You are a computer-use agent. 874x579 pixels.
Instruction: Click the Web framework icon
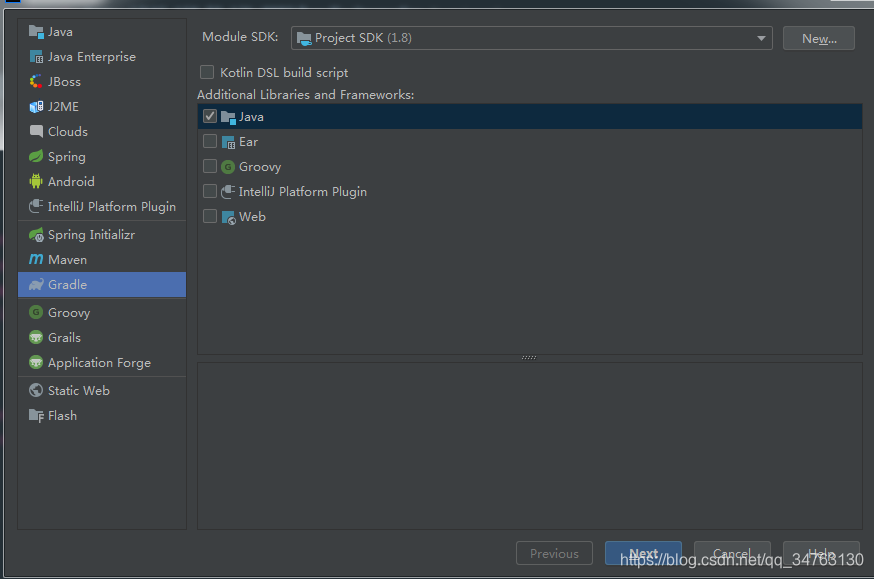(x=228, y=217)
